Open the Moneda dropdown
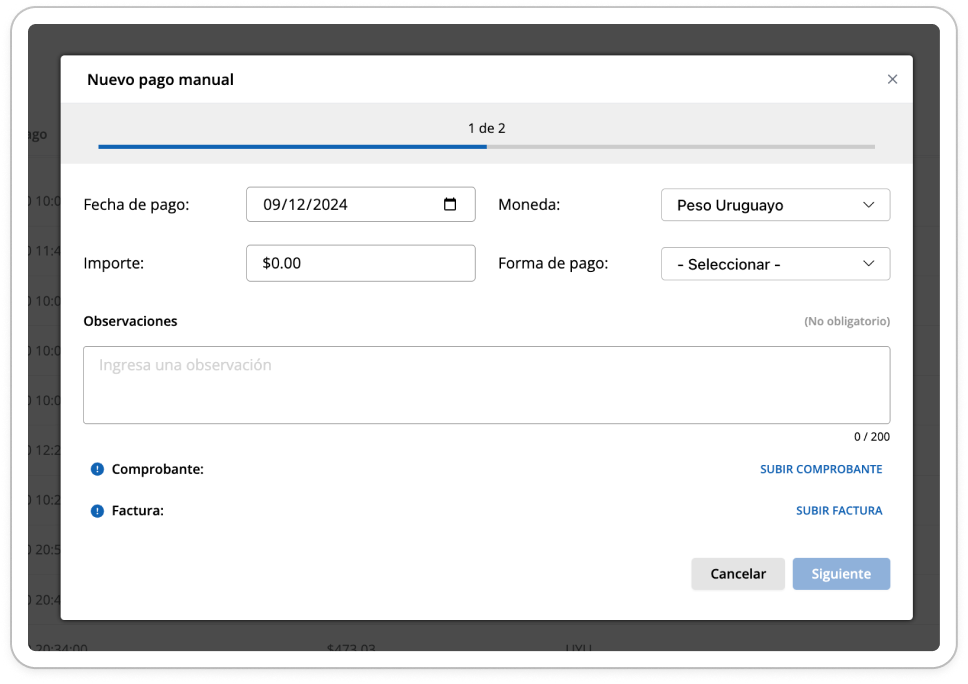 [x=775, y=205]
